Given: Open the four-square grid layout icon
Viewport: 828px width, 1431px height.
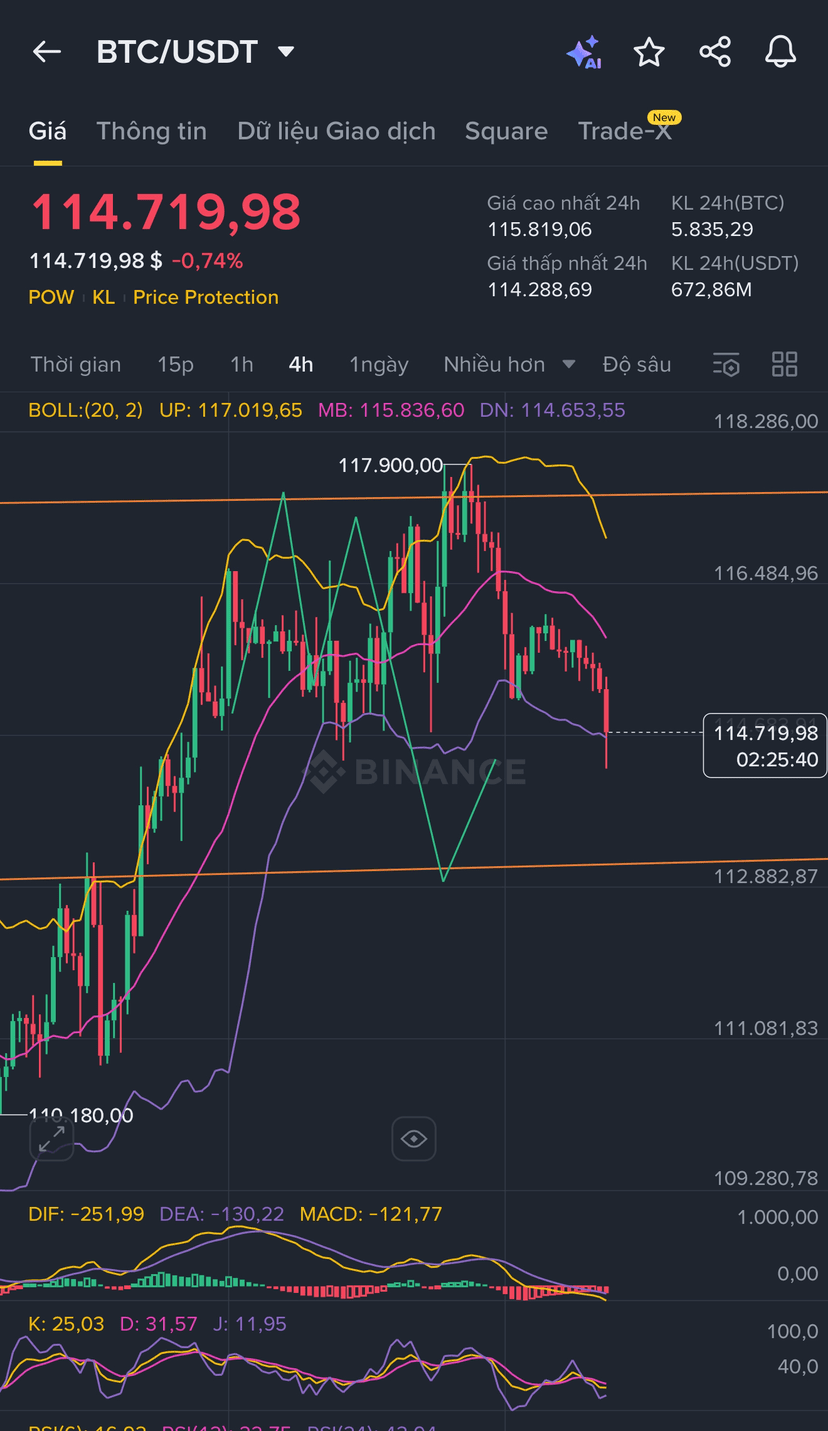Looking at the screenshot, I should coord(785,365).
